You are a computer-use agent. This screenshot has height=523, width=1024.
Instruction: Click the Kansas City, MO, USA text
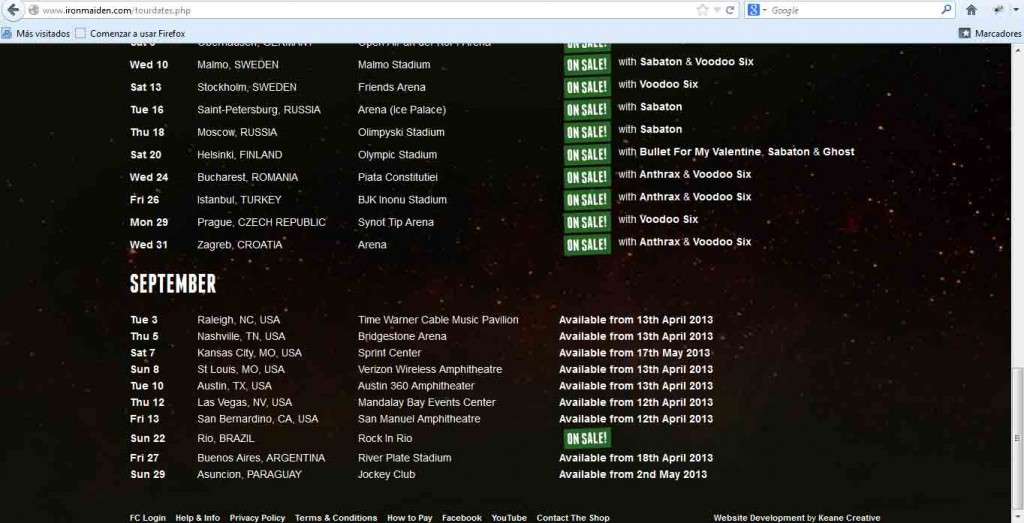pos(249,353)
